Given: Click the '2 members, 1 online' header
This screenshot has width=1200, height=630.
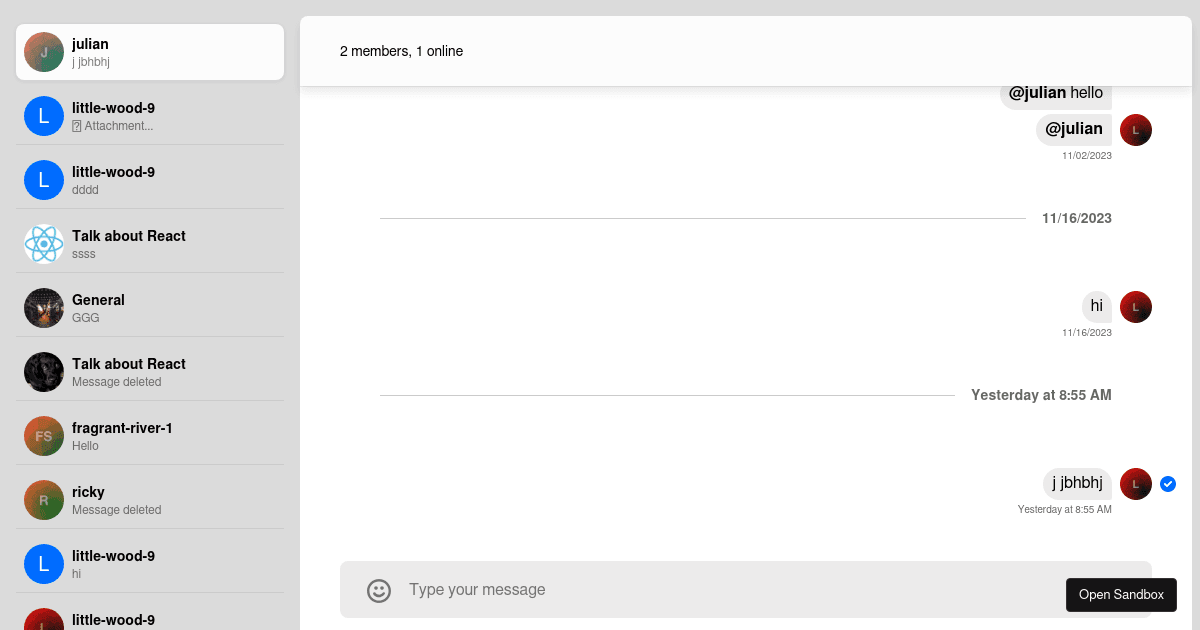Looking at the screenshot, I should pyautogui.click(x=401, y=51).
